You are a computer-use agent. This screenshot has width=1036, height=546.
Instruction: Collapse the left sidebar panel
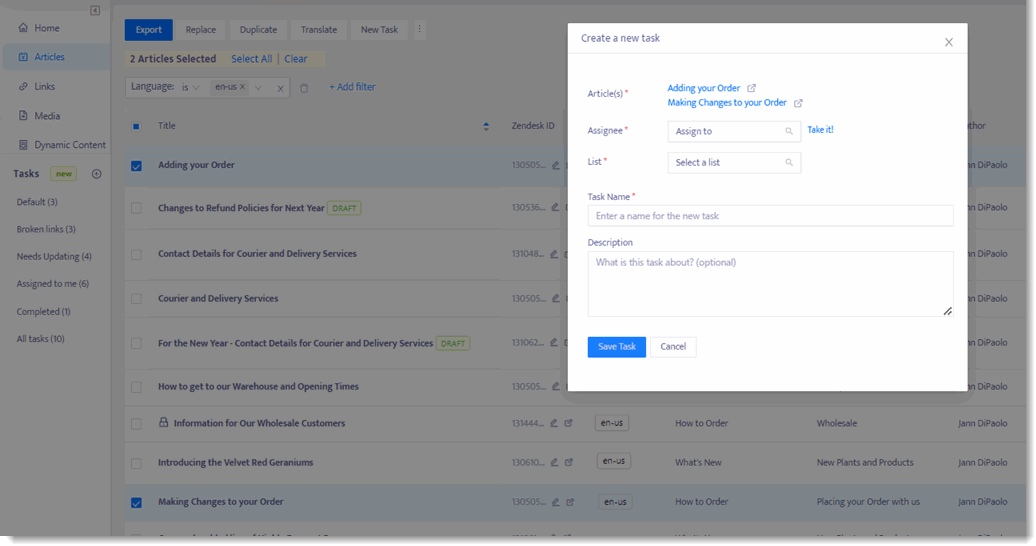coord(95,11)
